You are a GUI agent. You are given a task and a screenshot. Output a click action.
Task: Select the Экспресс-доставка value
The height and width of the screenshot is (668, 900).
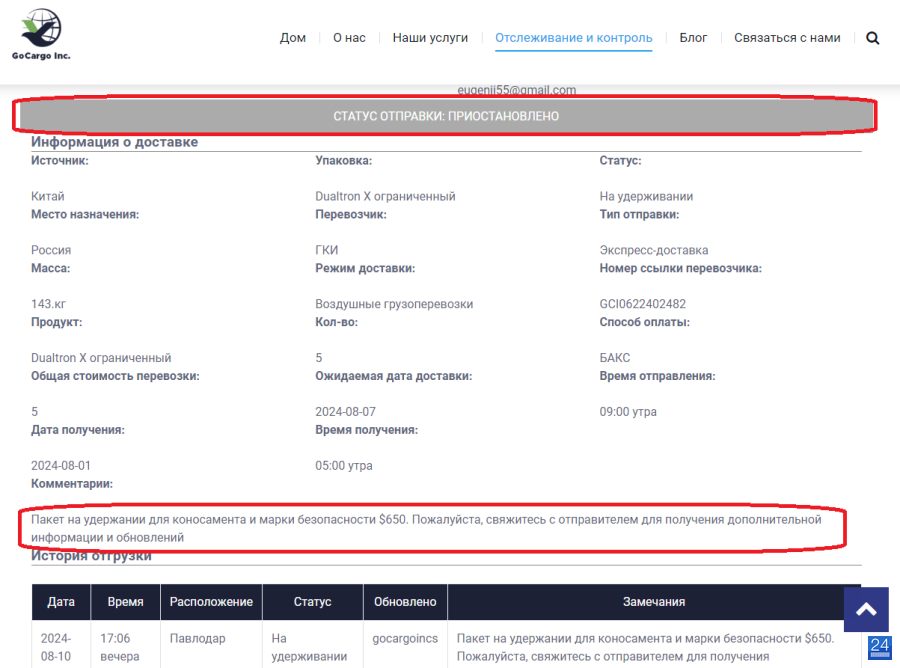[x=654, y=250]
